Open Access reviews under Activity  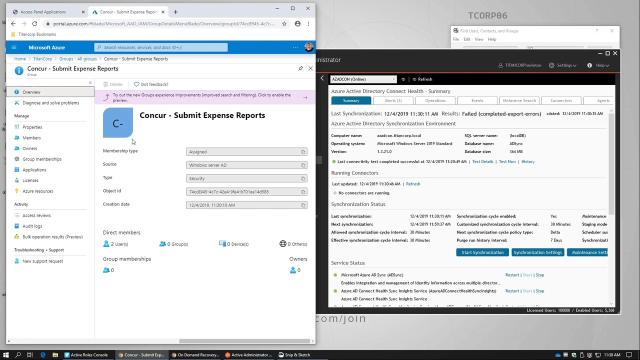(x=36, y=215)
